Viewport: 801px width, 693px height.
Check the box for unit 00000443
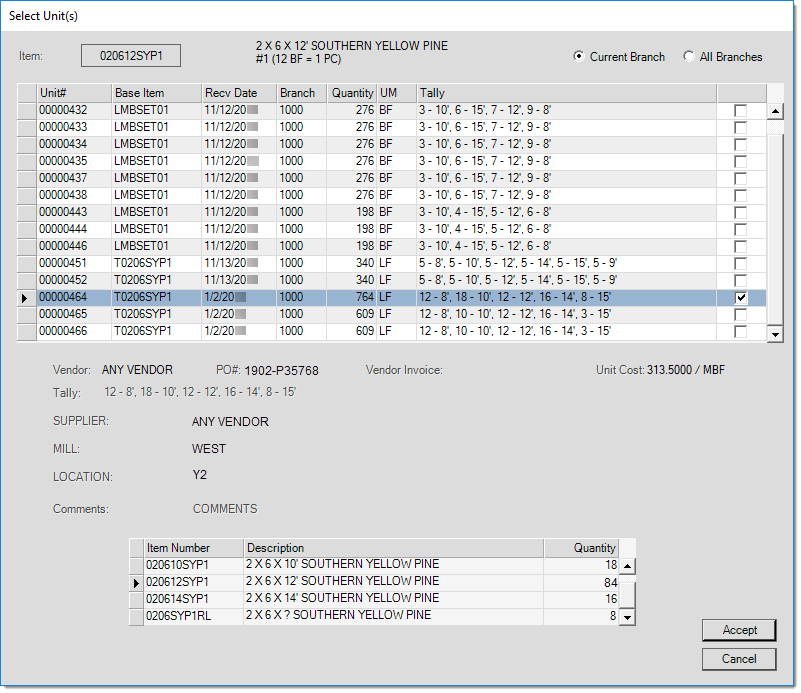point(740,212)
